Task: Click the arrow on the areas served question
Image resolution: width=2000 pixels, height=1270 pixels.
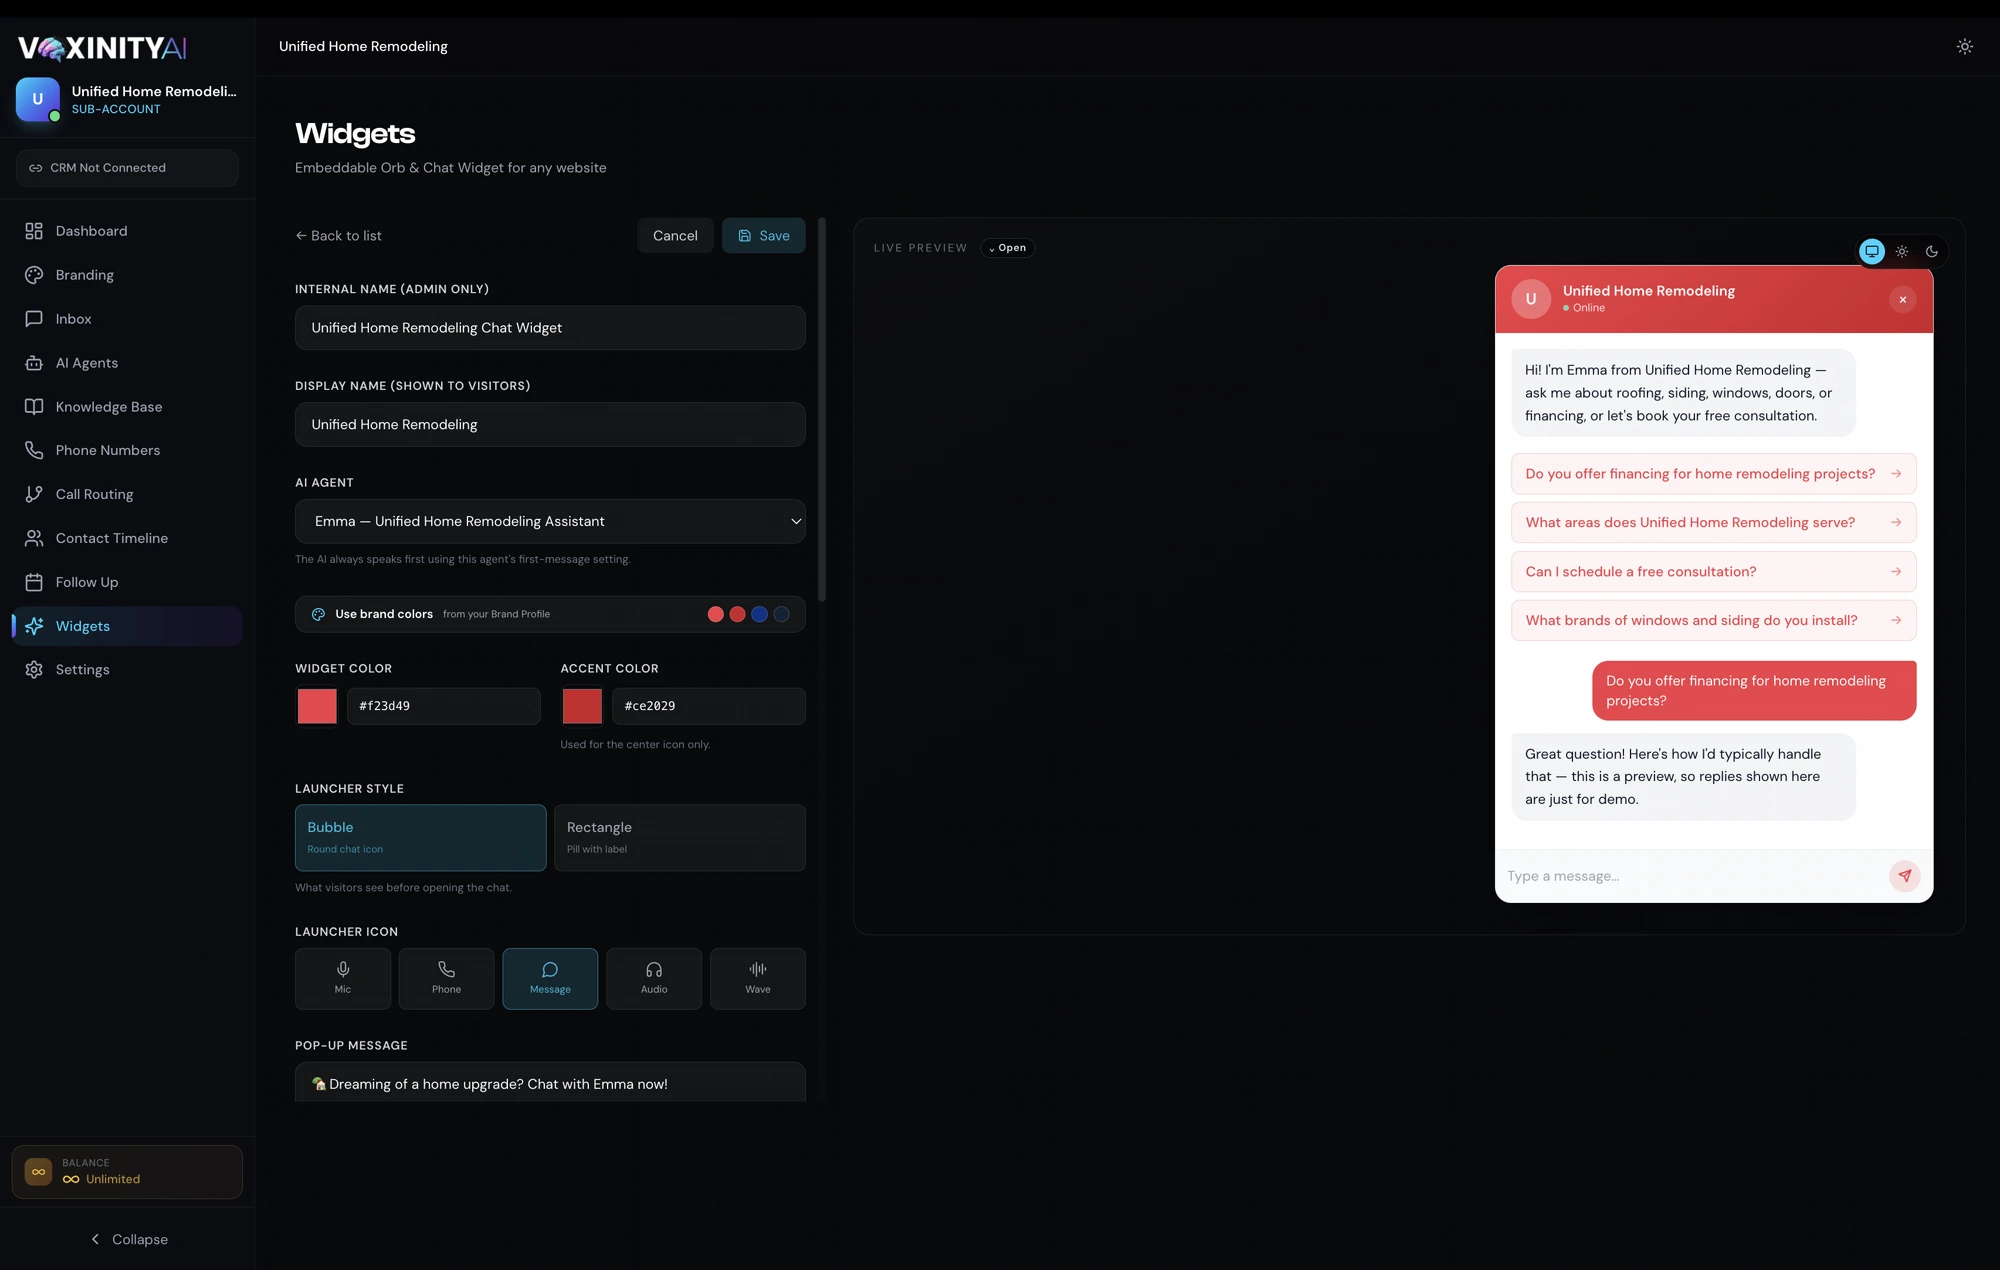Action: coord(1895,522)
